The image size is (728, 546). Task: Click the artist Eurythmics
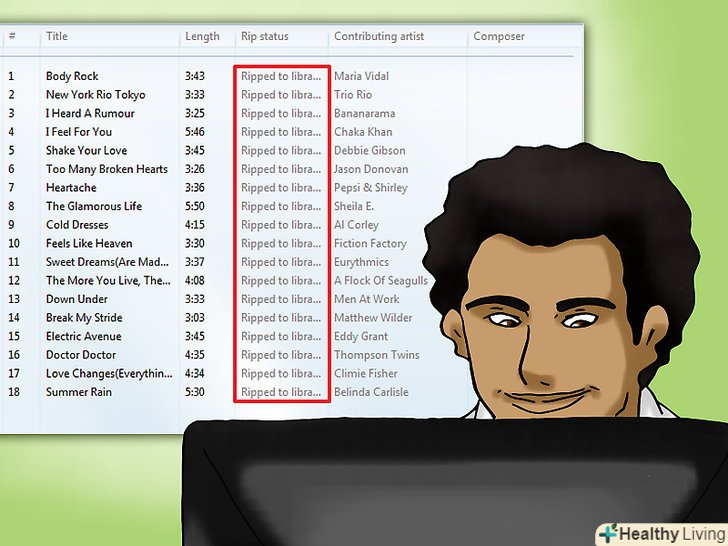point(361,262)
